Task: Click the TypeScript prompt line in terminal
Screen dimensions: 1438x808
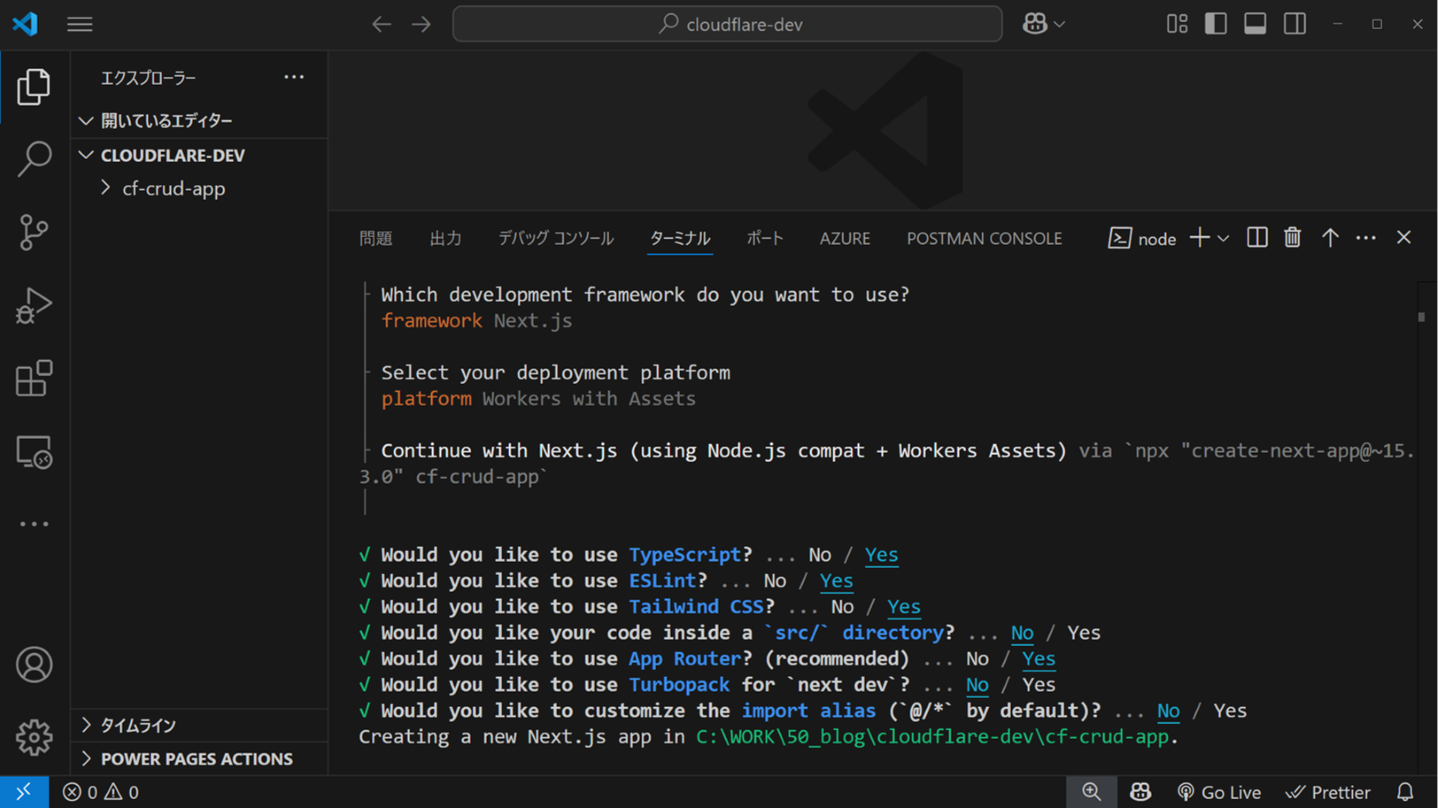Action: (629, 555)
